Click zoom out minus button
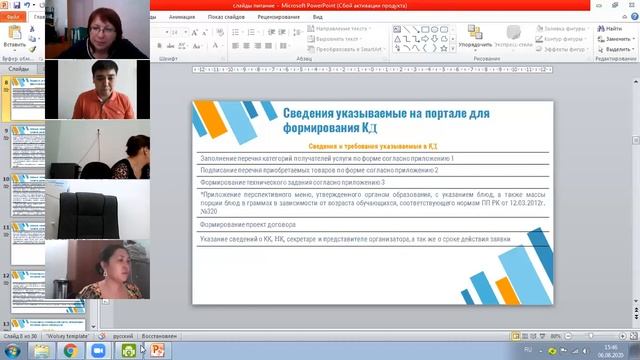The width and height of the screenshot is (640, 360). point(568,336)
